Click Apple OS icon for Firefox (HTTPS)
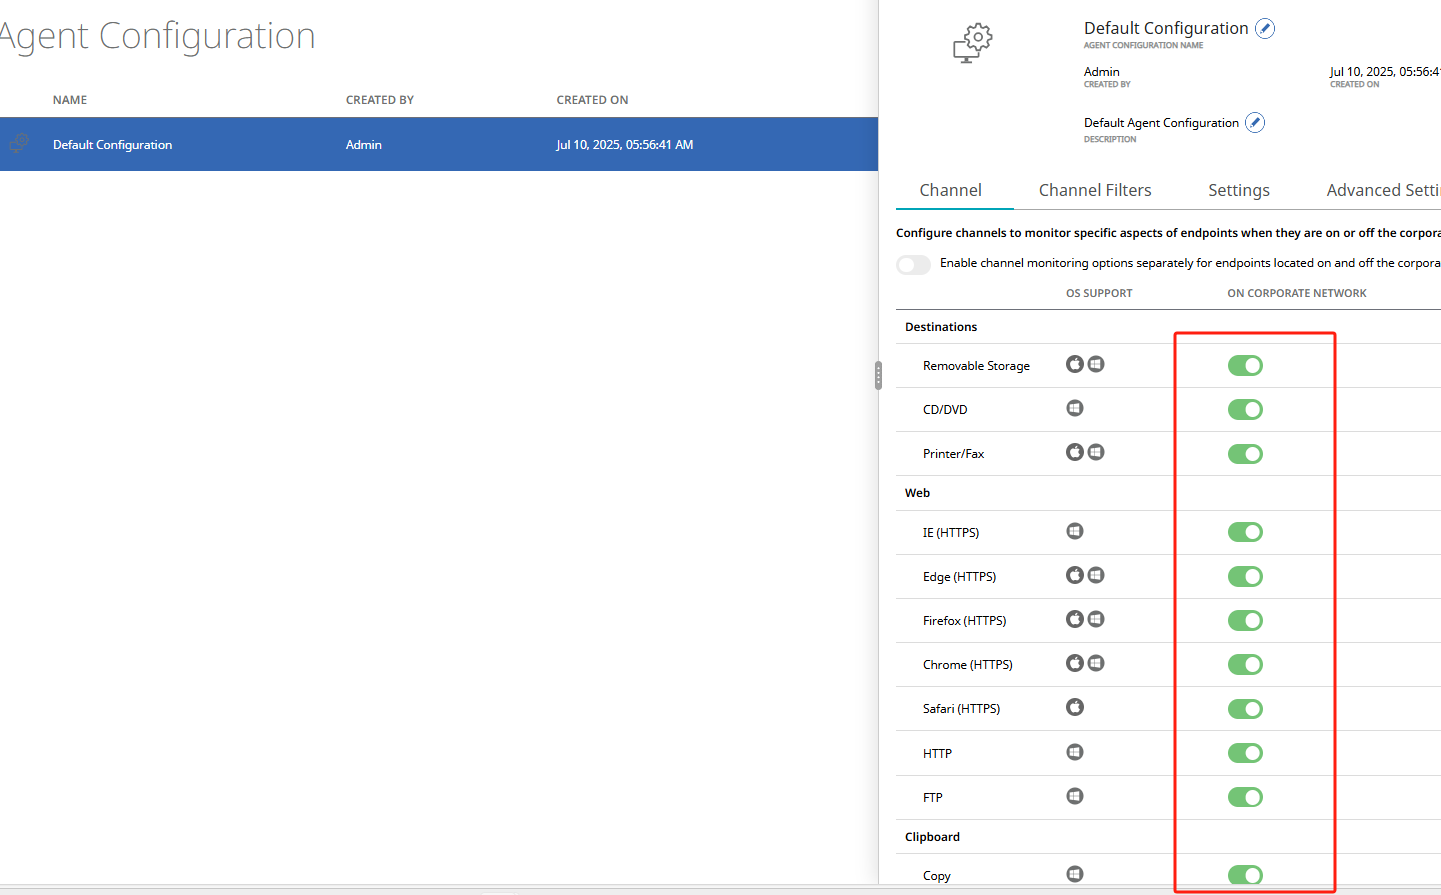Image resolution: width=1441 pixels, height=895 pixels. [x=1075, y=619]
